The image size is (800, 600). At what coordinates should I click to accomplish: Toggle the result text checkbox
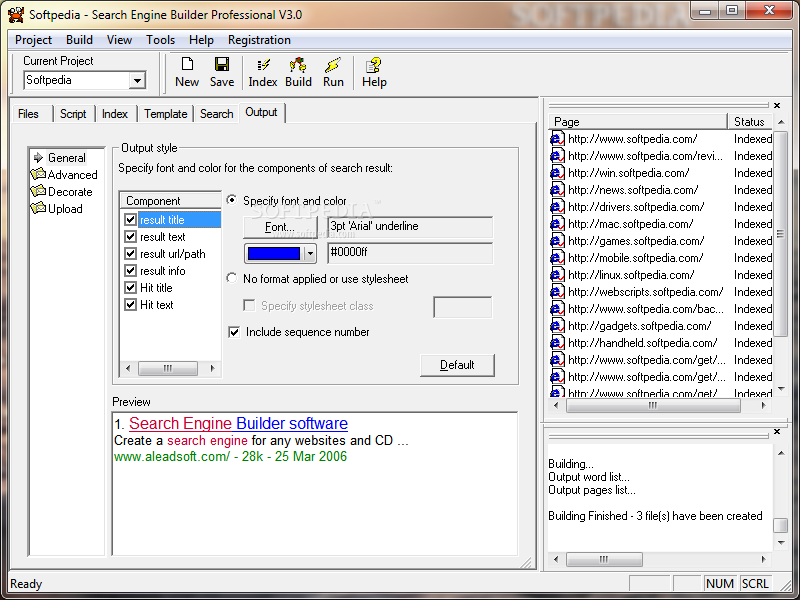(x=131, y=237)
